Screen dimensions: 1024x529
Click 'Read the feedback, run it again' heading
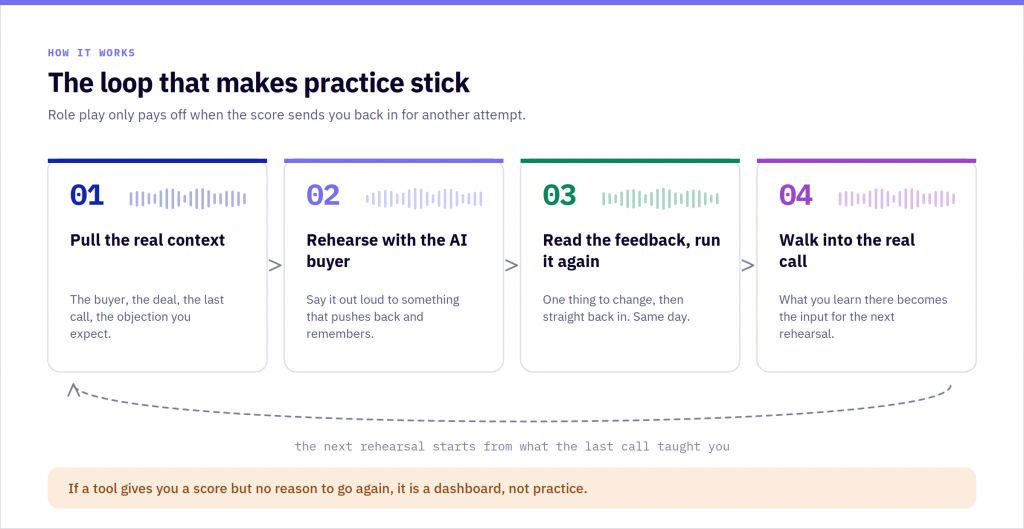(x=632, y=251)
